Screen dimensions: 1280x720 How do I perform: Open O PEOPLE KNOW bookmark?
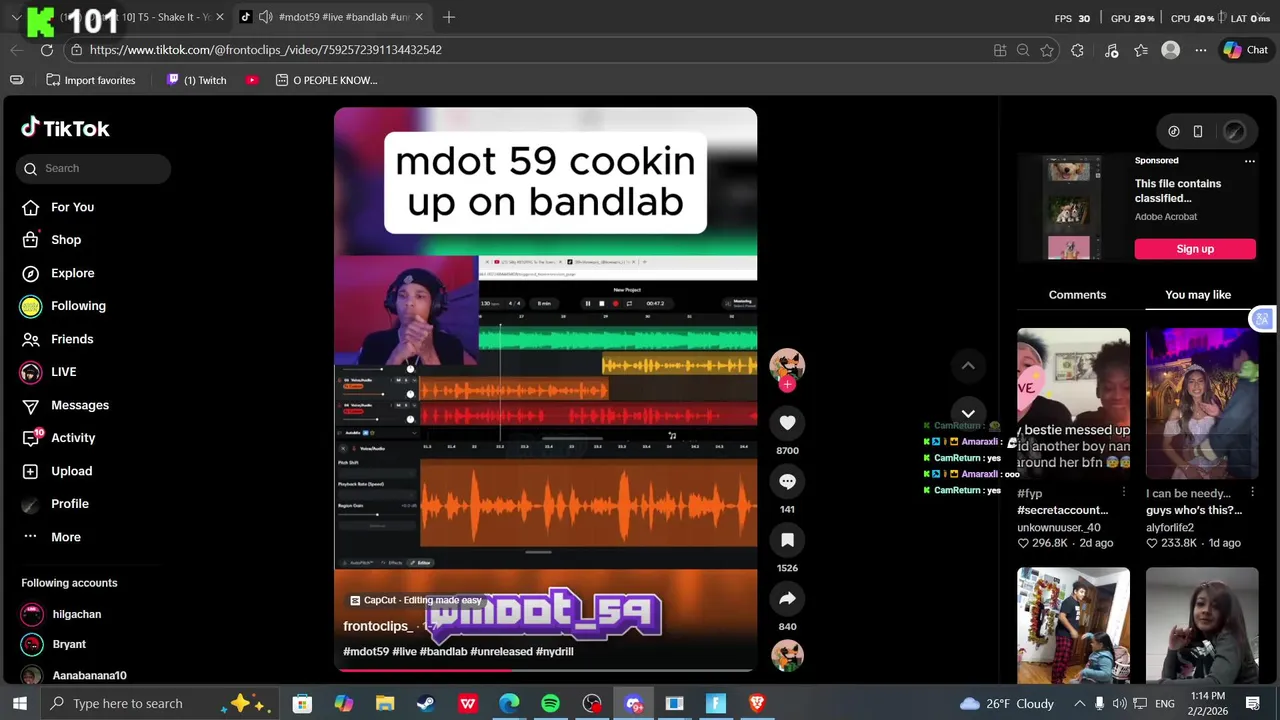(x=327, y=80)
